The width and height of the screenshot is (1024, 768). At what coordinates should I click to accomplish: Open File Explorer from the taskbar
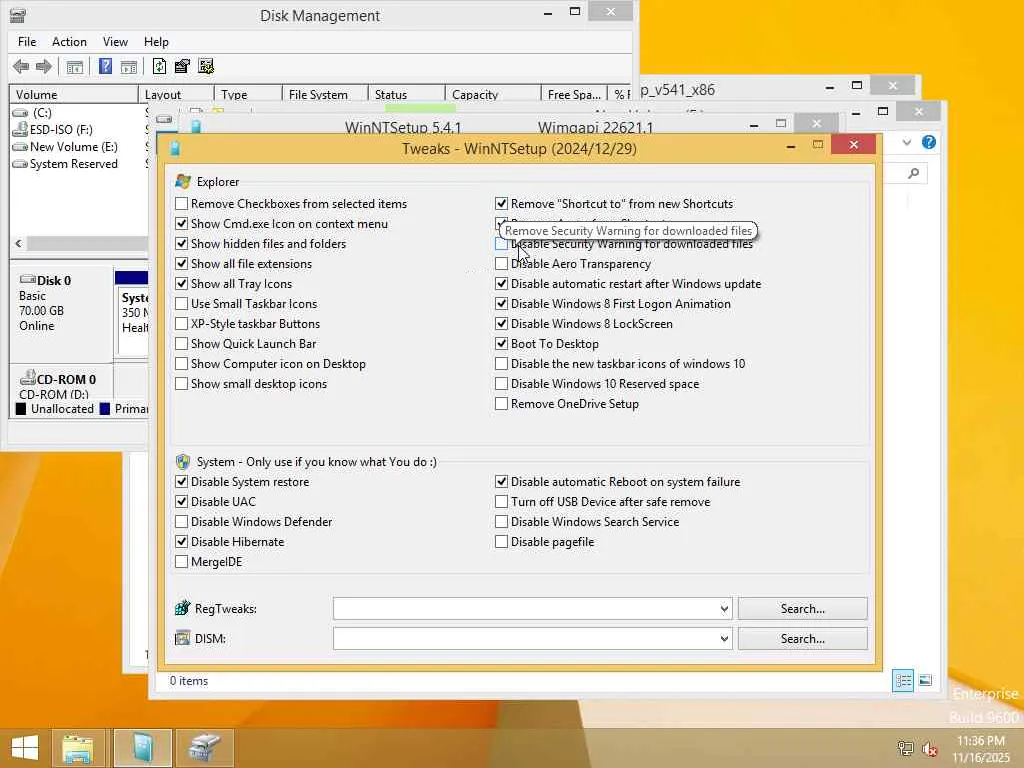click(78, 748)
